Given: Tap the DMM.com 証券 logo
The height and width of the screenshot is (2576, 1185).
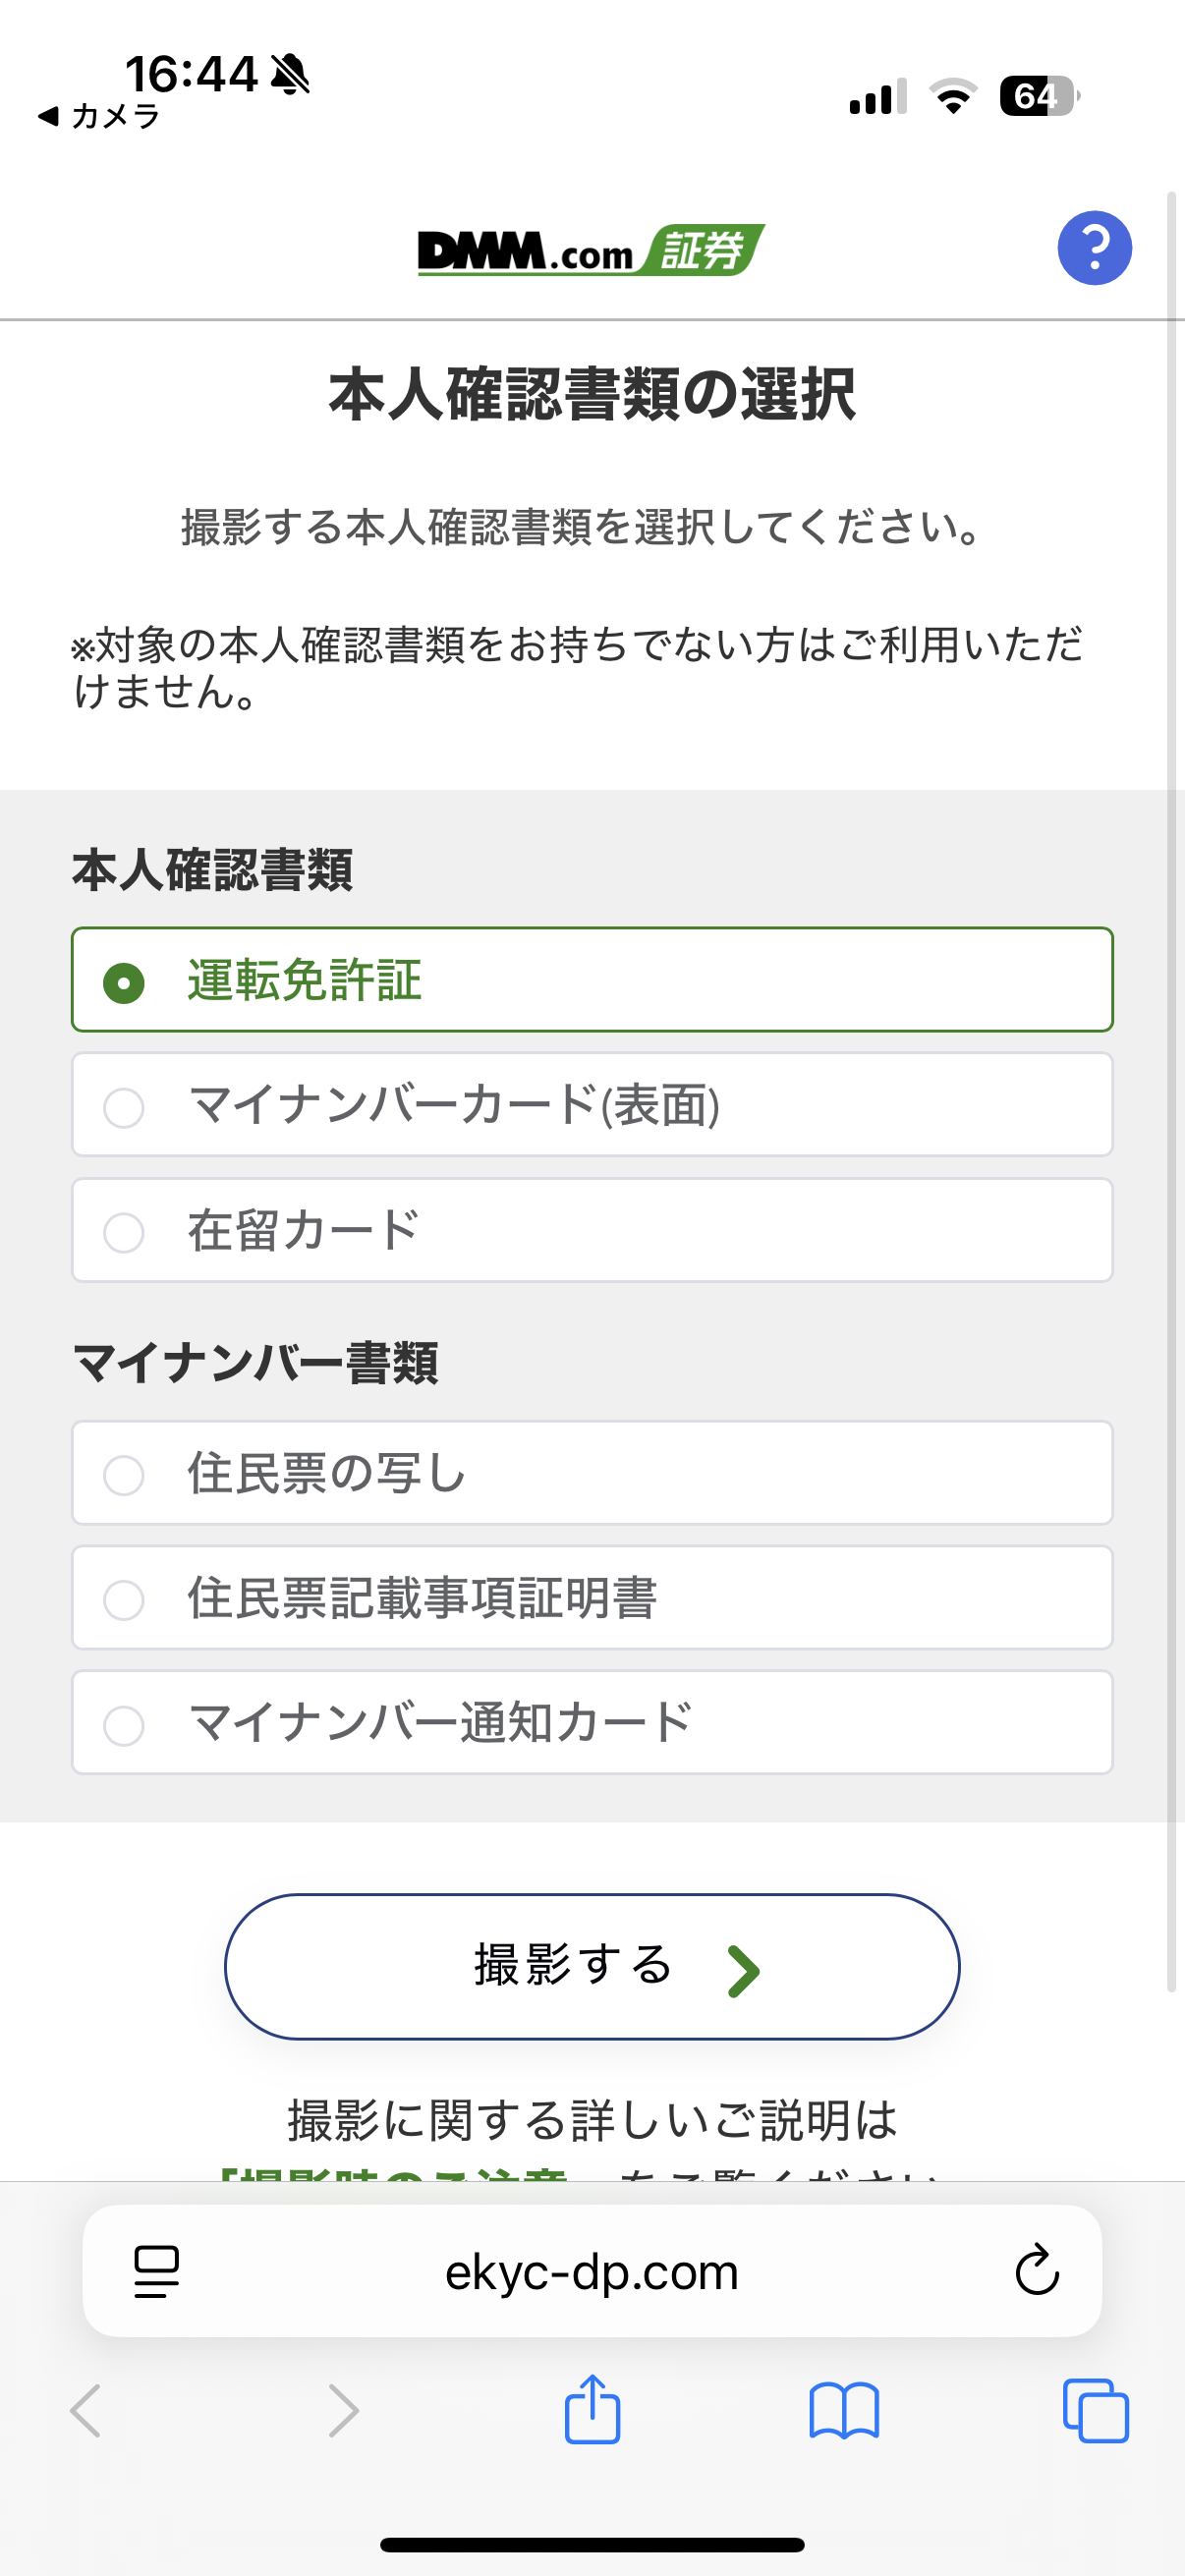Looking at the screenshot, I should 591,250.
